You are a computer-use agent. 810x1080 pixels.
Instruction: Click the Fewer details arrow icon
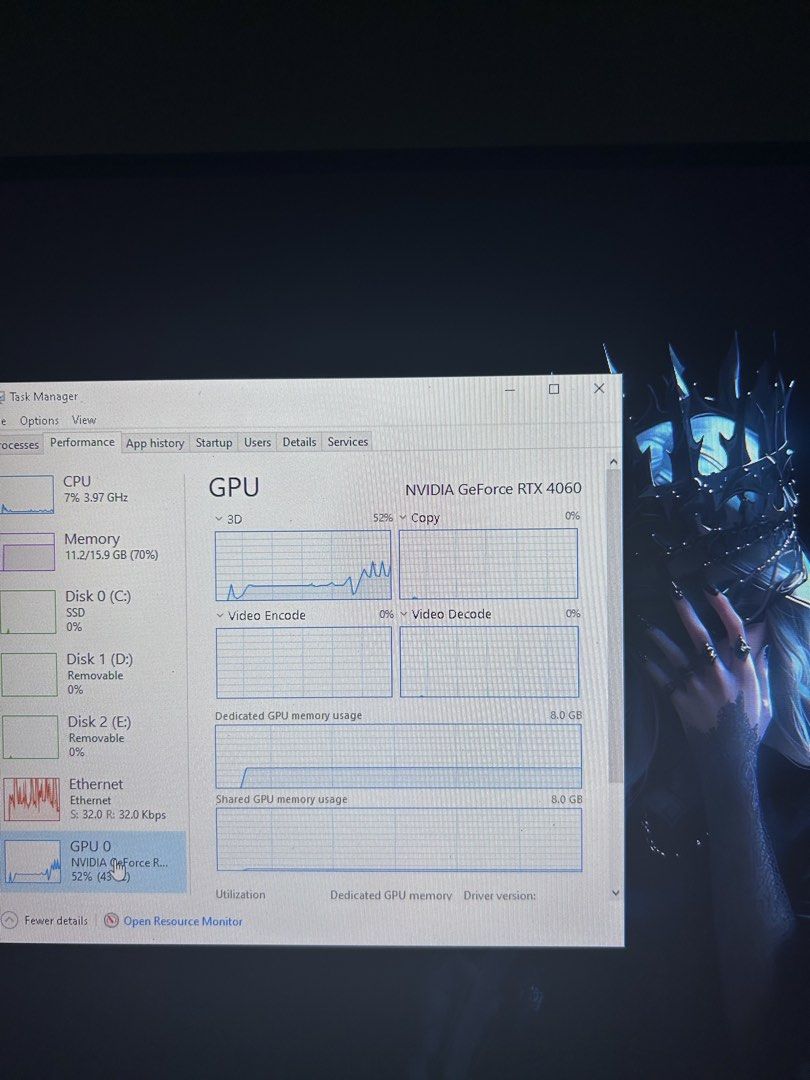click(x=10, y=920)
